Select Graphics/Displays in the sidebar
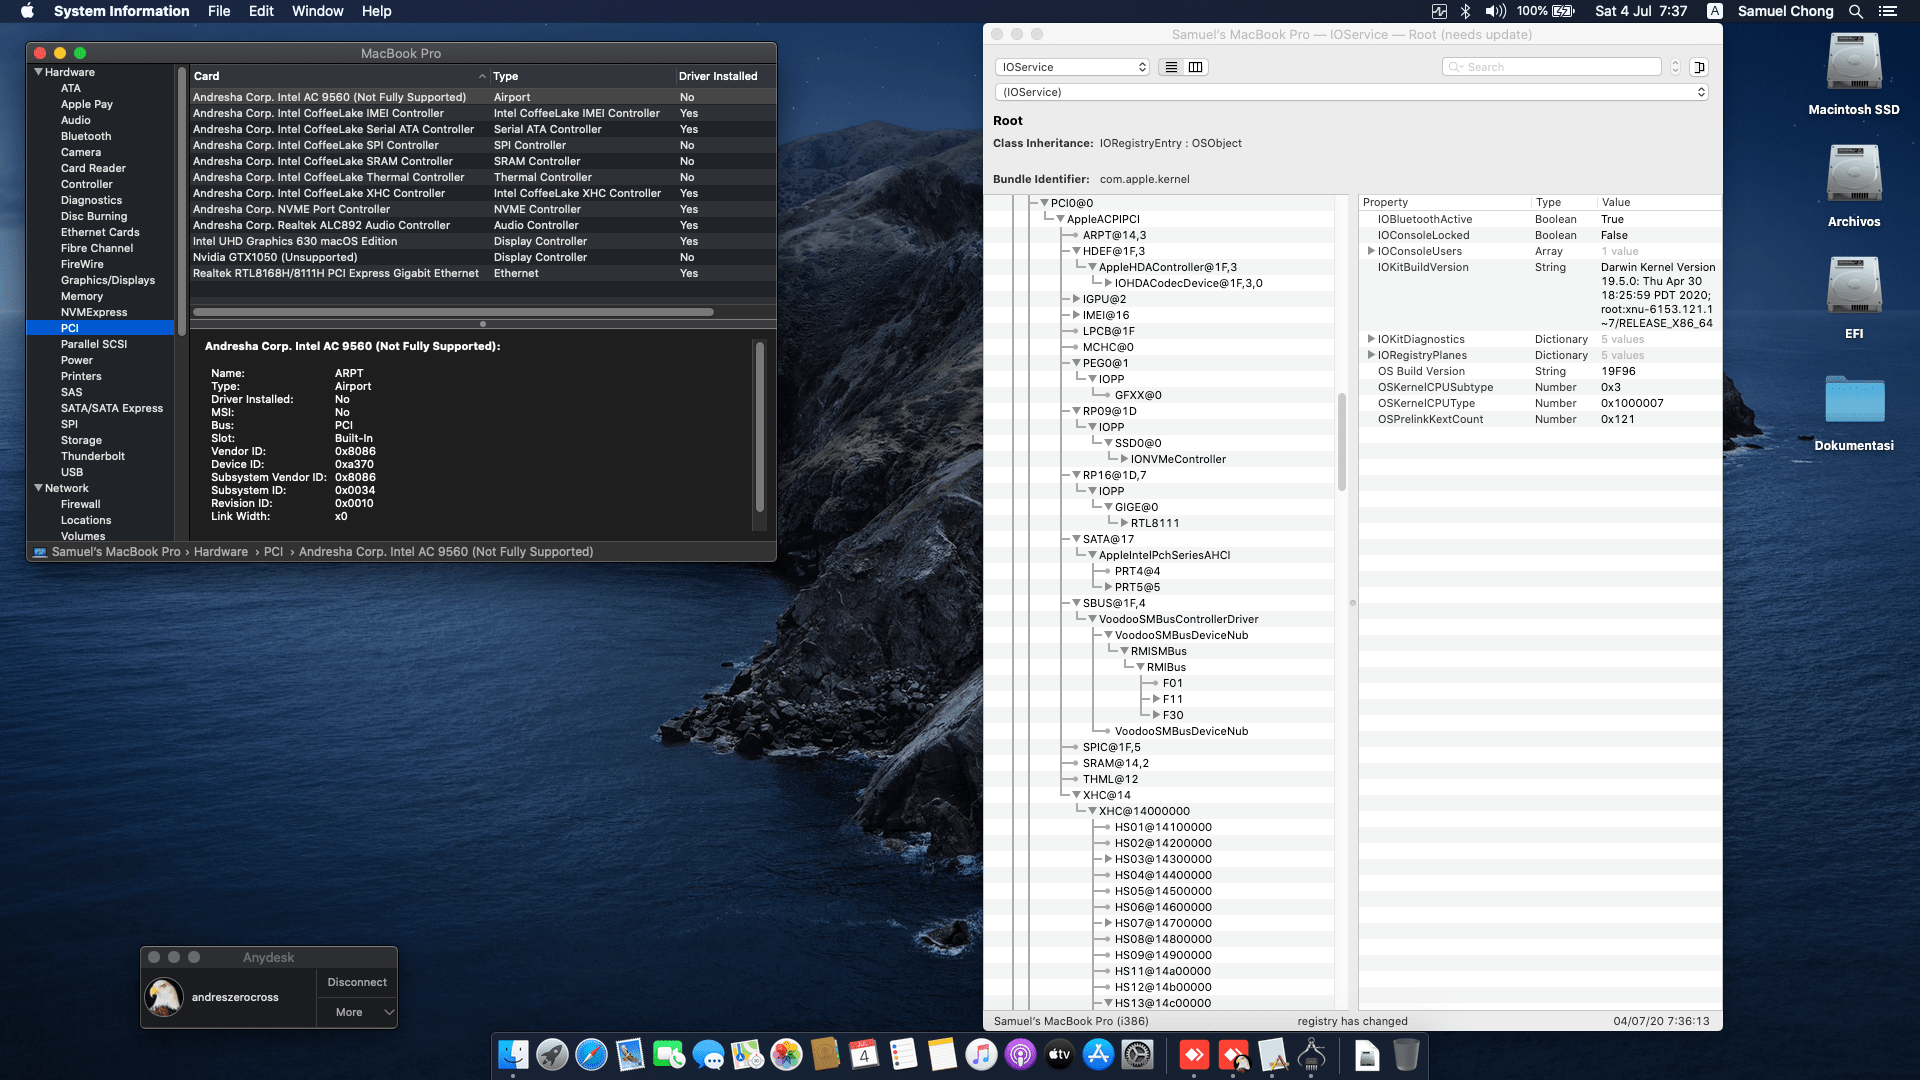This screenshot has width=1920, height=1080. [x=107, y=280]
